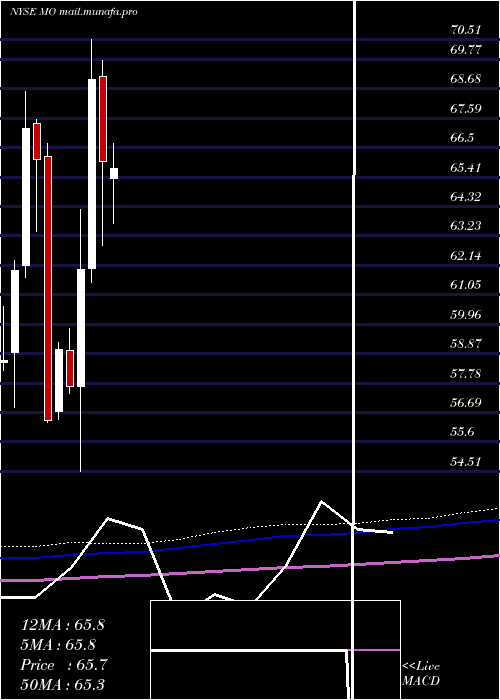Click the 58.87 price axis label

click(466, 344)
